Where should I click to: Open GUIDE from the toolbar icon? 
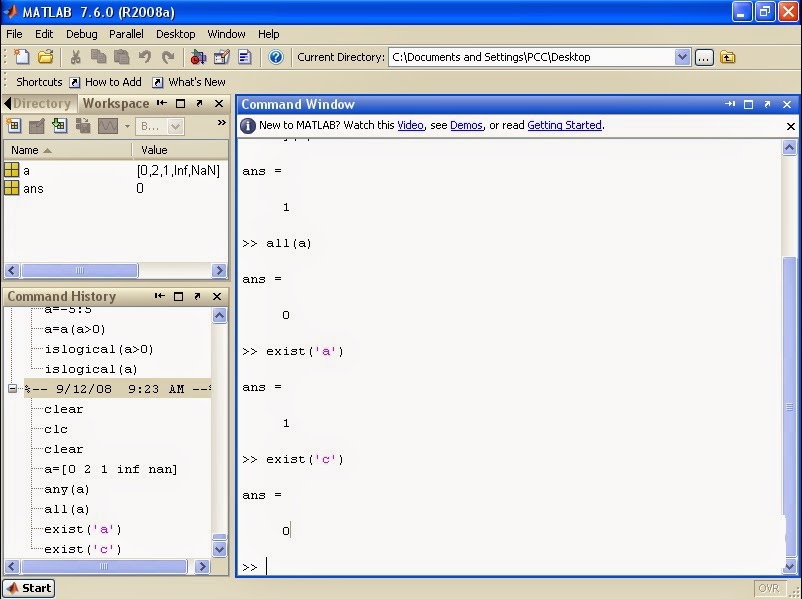[x=221, y=57]
